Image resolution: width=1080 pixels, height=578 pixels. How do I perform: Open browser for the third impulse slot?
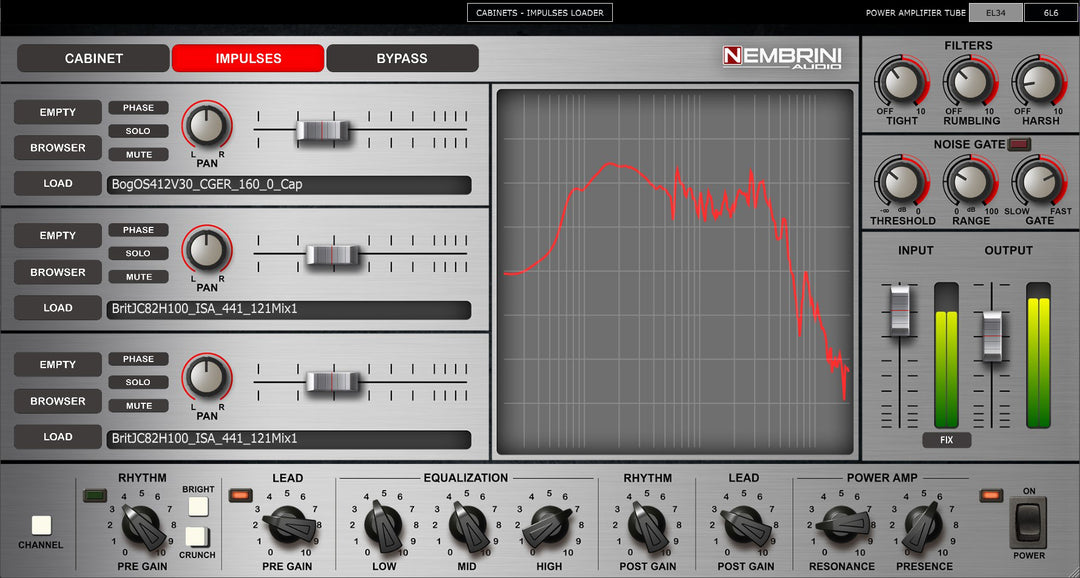coord(58,401)
